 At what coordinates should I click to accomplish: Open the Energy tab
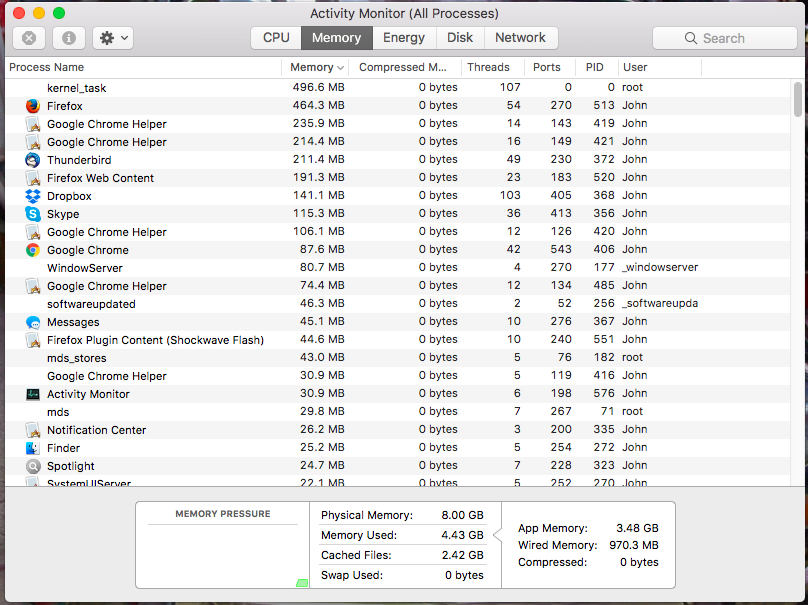(x=404, y=38)
